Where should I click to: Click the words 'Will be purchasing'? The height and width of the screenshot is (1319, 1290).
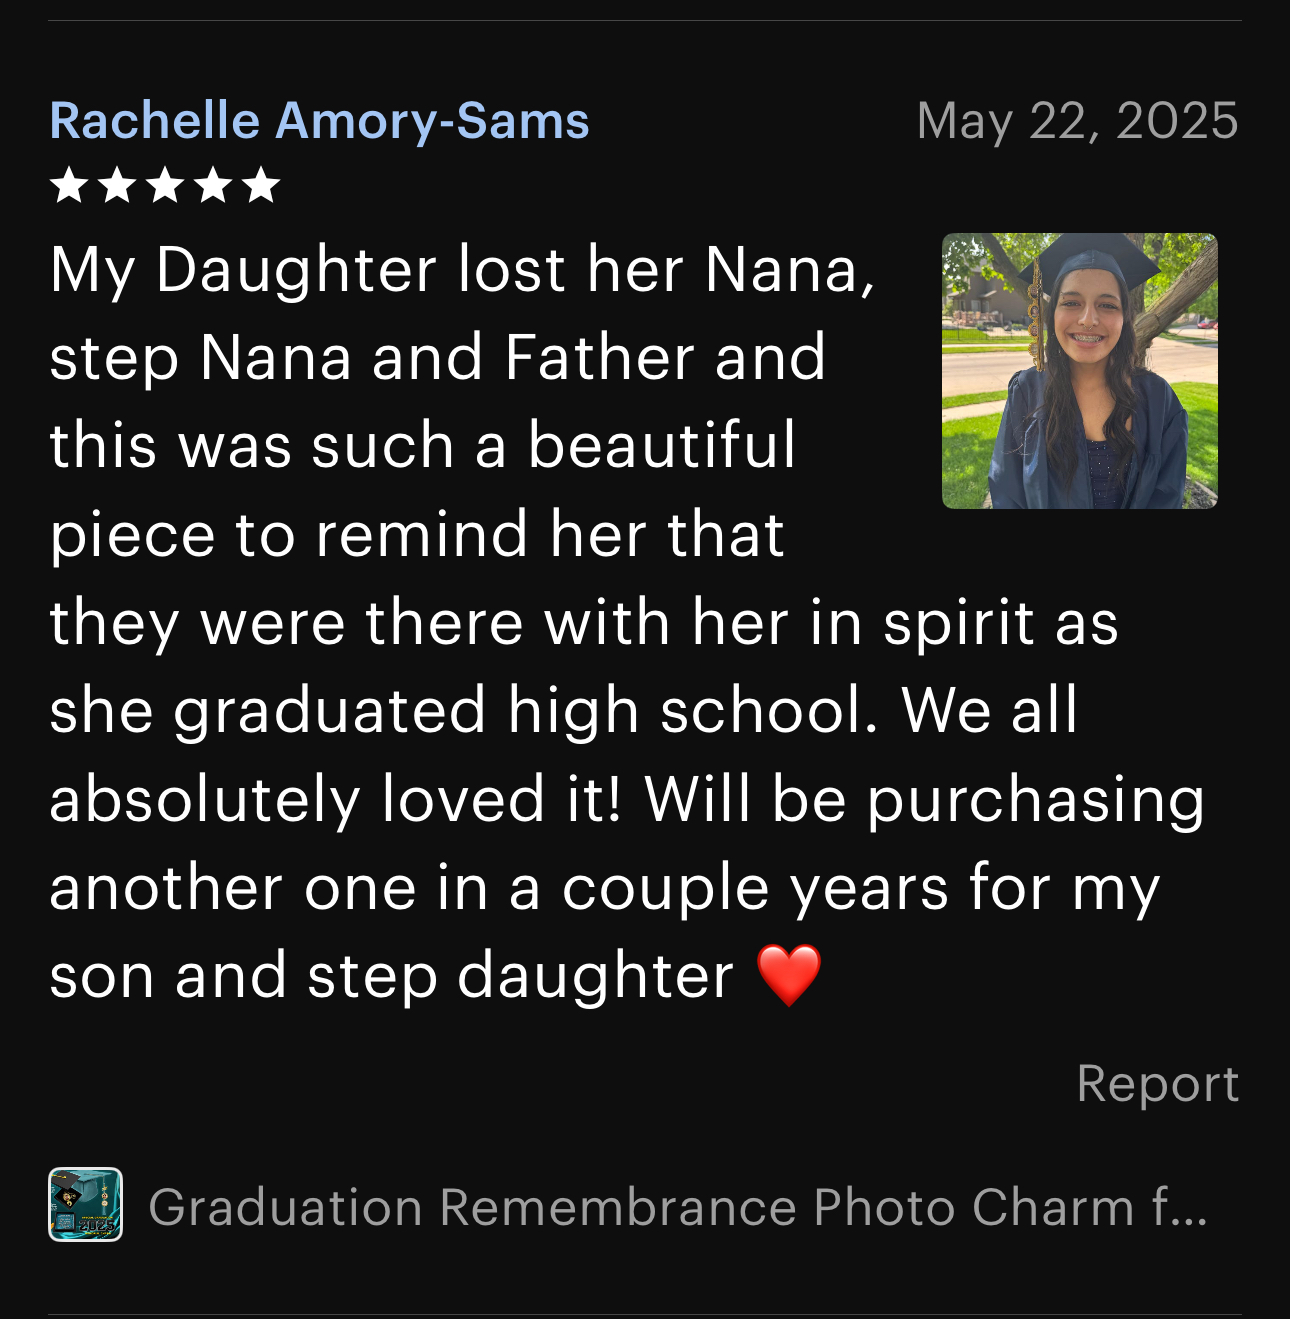[x=925, y=800]
